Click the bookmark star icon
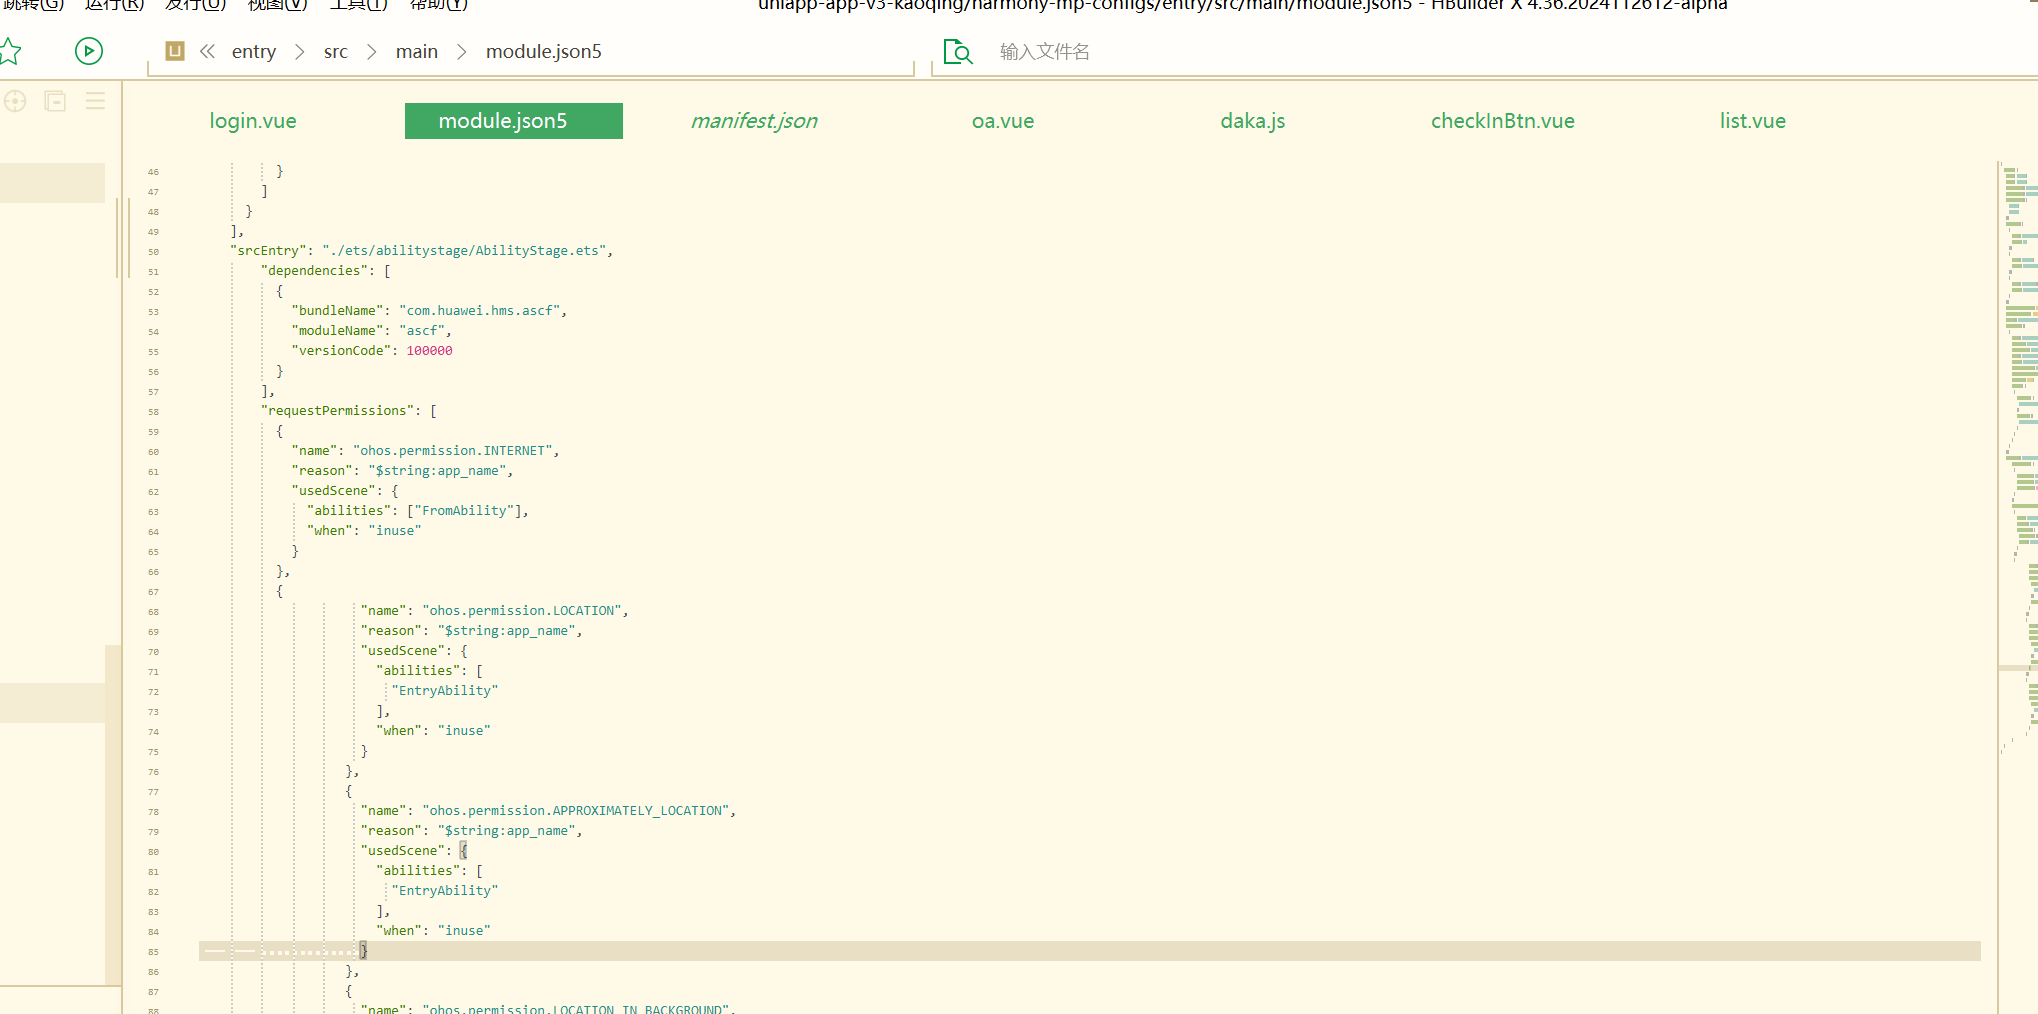This screenshot has width=2038, height=1014. [x=10, y=51]
